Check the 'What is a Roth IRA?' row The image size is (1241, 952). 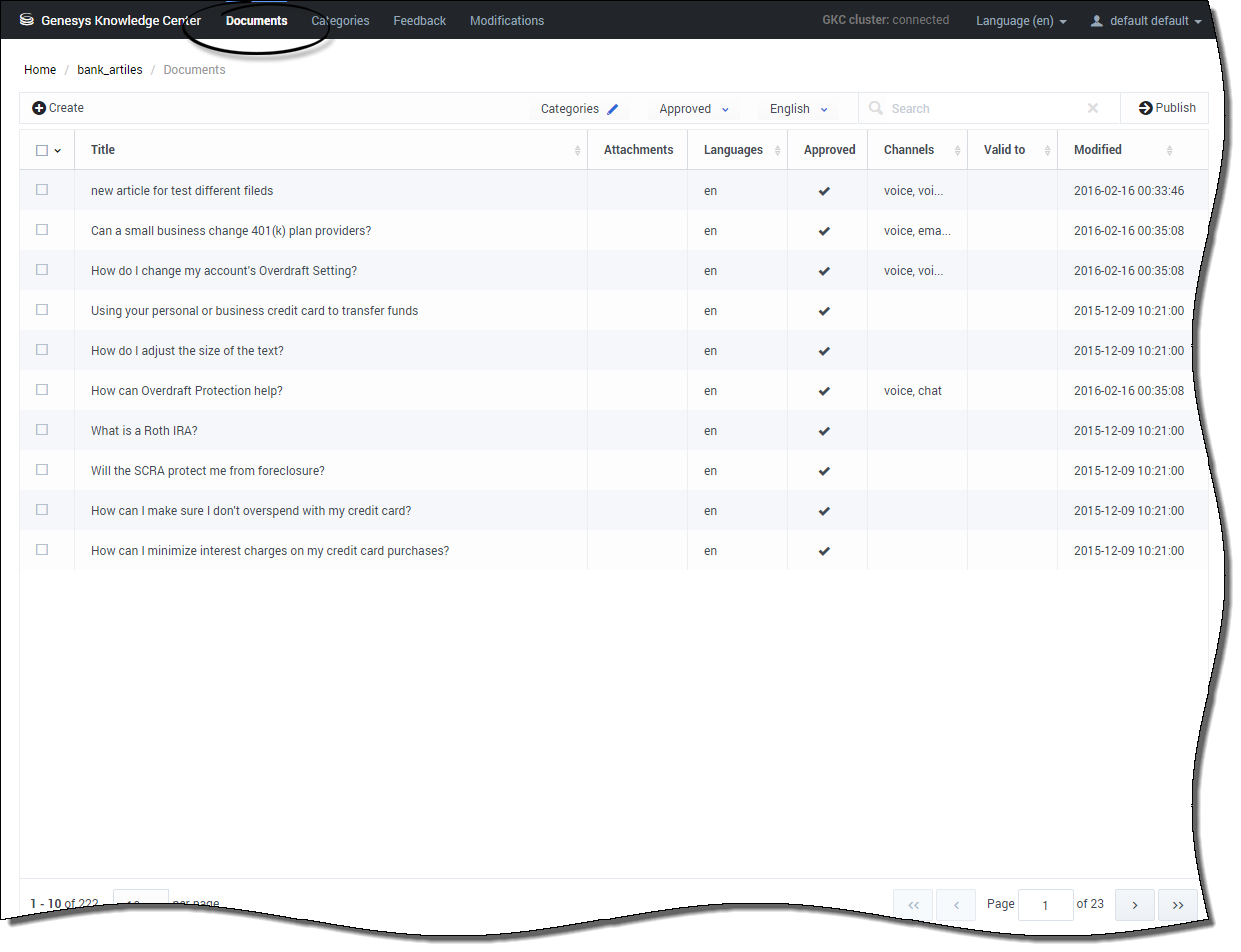42,430
